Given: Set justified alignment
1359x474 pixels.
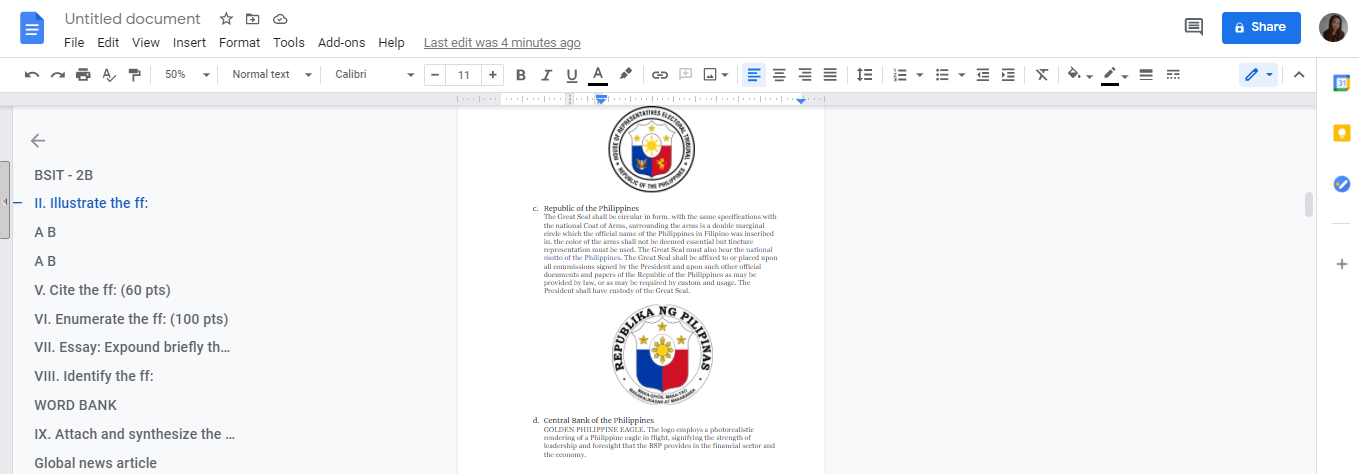Looking at the screenshot, I should tap(830, 75).
